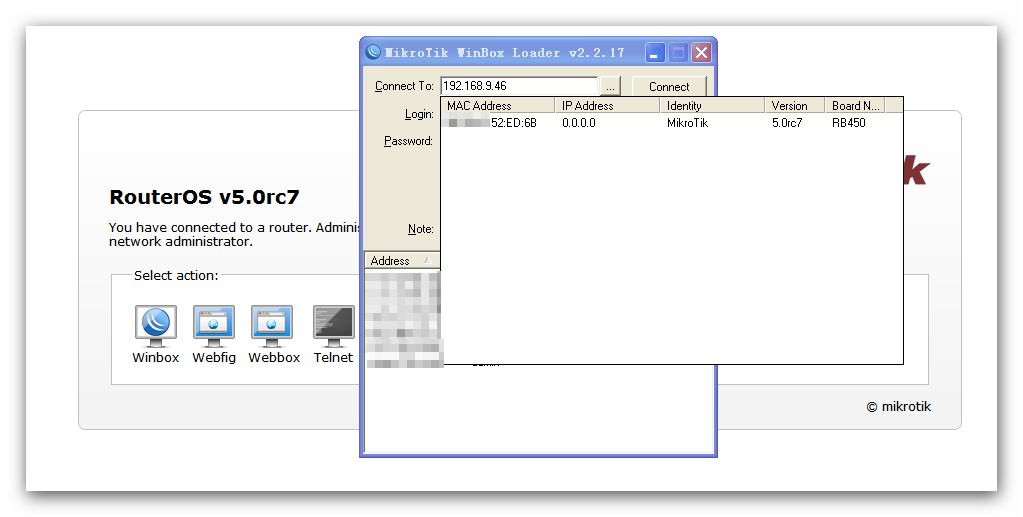Click the RouterOS v5.0rc7 heading
Screen dimensions: 1023x517
(x=204, y=197)
